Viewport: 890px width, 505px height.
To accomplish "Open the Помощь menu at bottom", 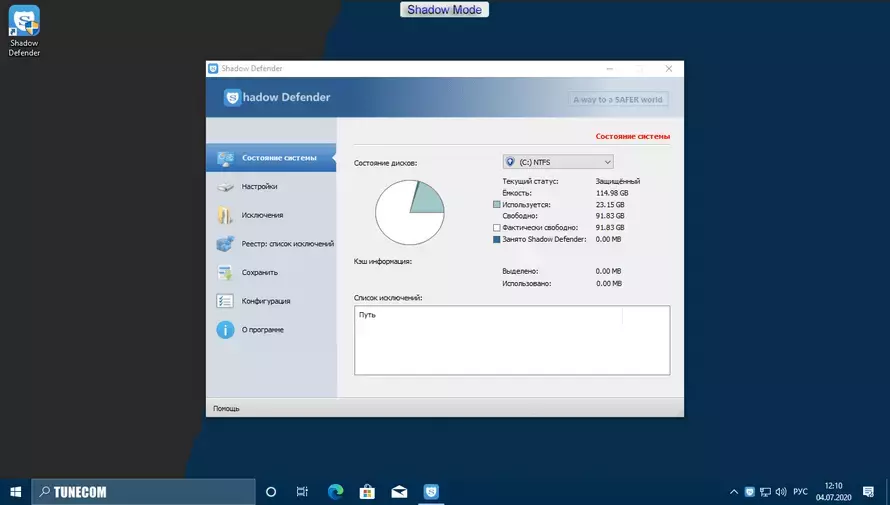I will pyautogui.click(x=226, y=409).
